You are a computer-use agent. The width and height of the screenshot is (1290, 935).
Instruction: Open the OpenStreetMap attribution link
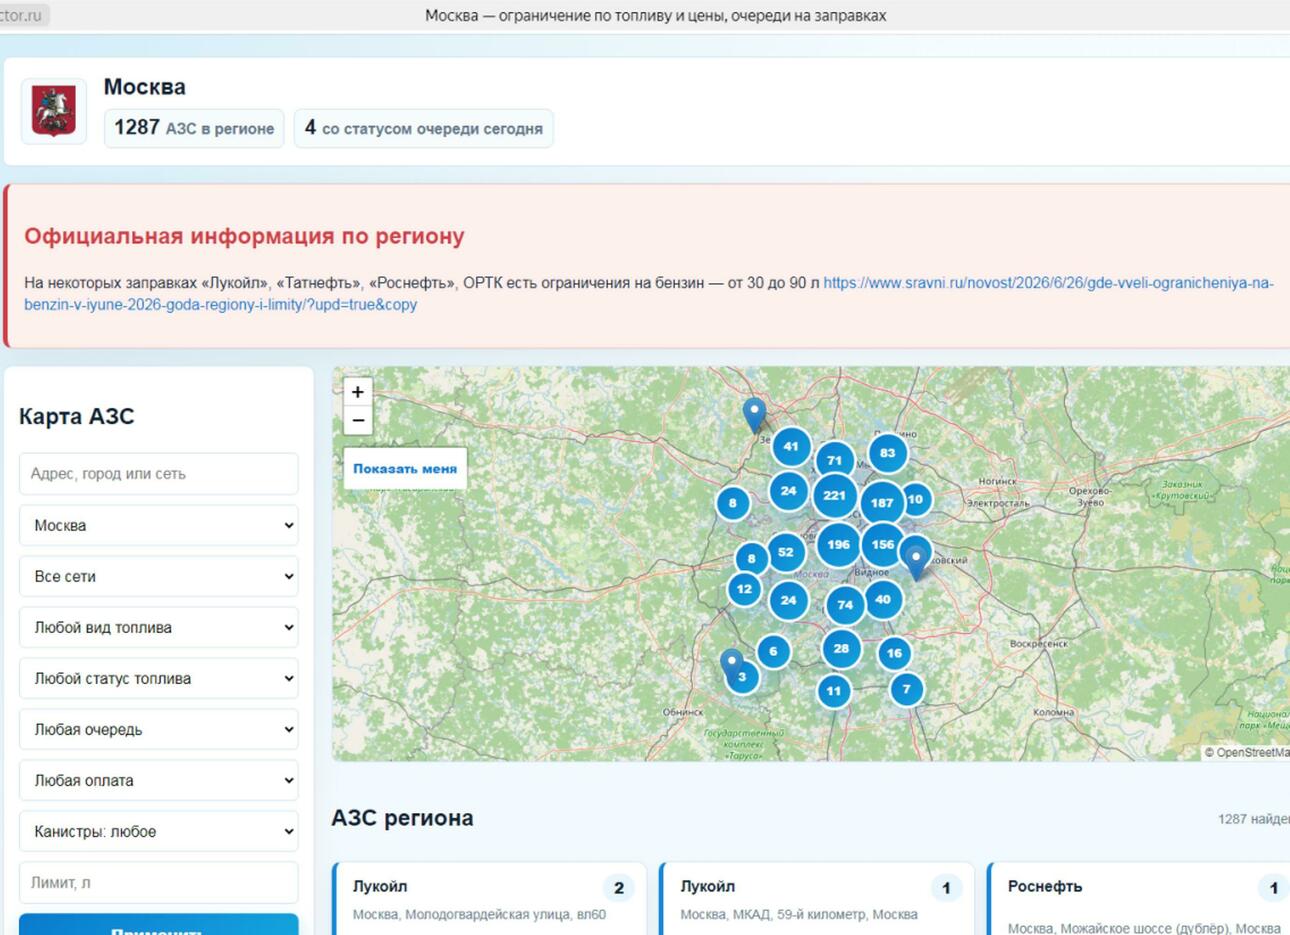pos(1252,752)
